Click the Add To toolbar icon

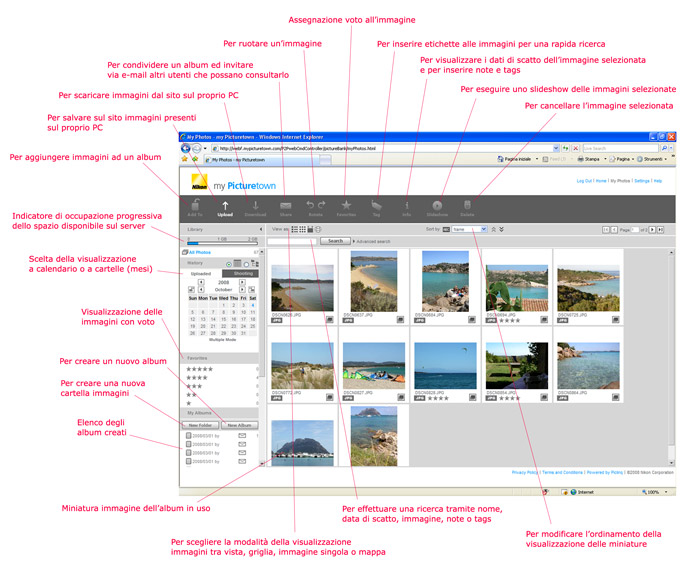[x=195, y=207]
